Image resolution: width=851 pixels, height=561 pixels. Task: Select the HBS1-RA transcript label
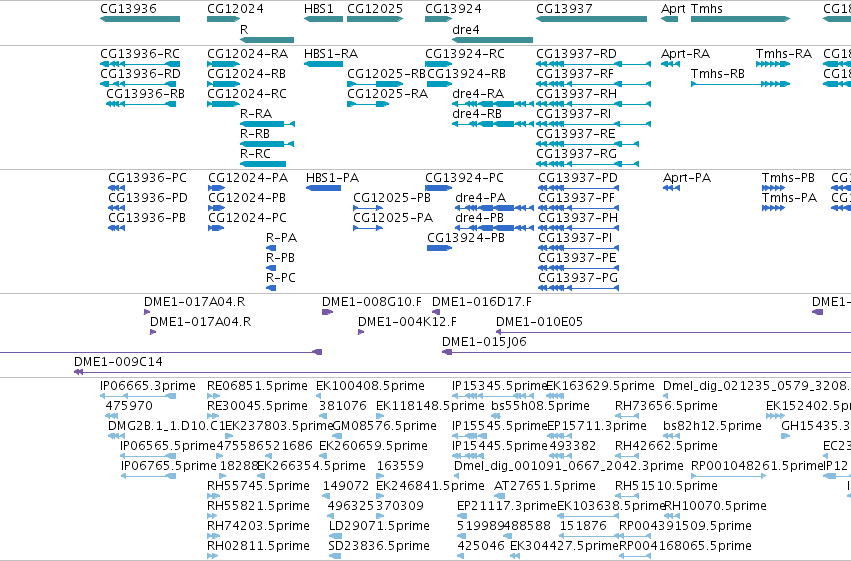pos(331,54)
